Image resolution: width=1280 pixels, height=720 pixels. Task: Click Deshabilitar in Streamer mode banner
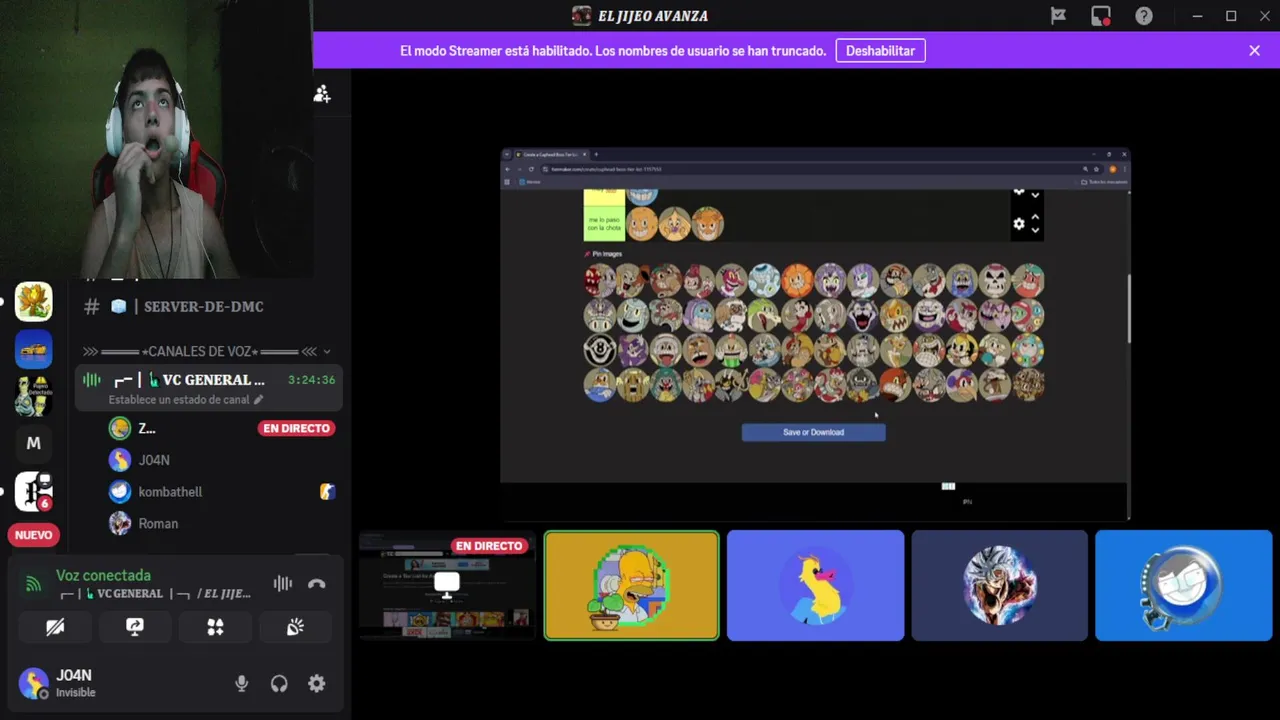880,51
